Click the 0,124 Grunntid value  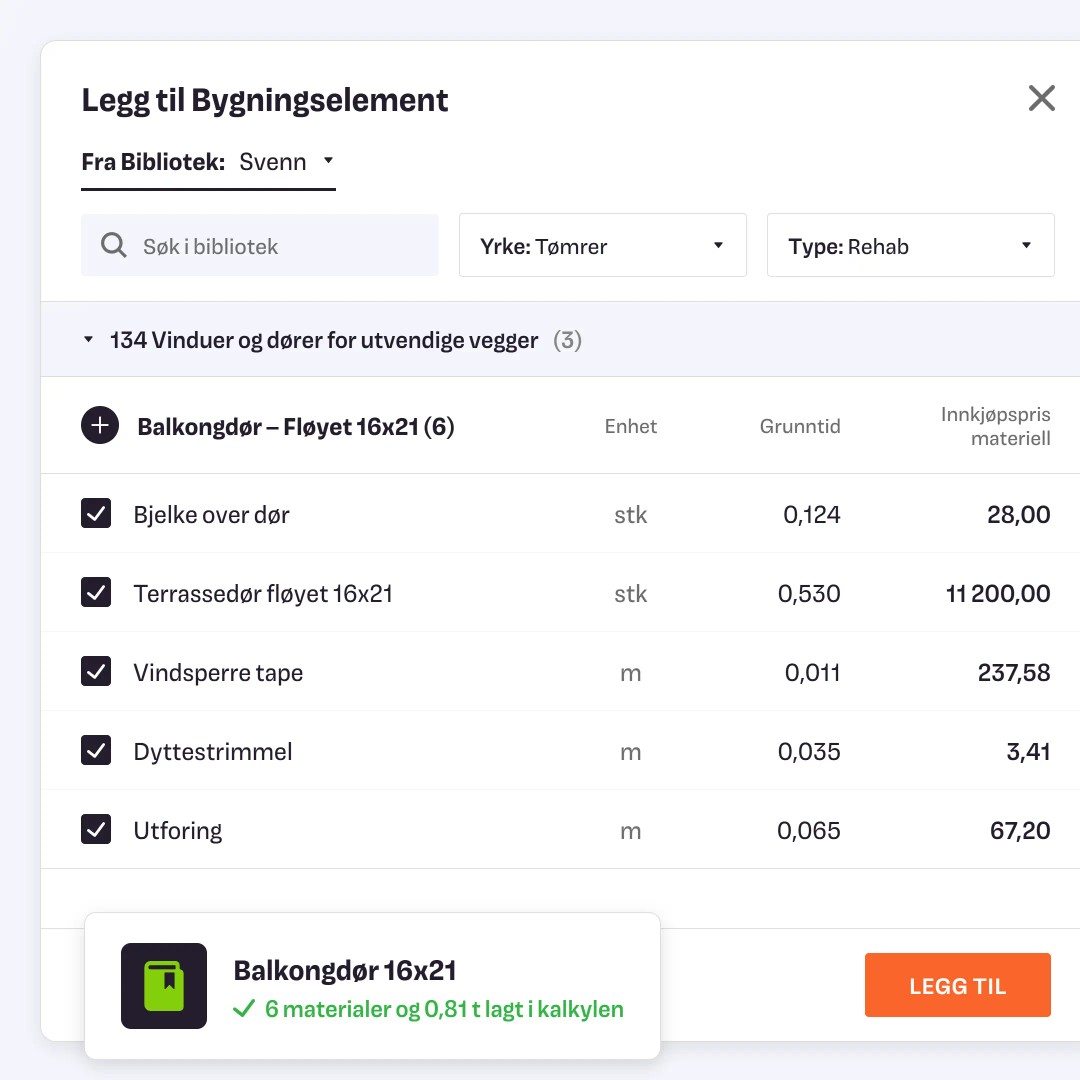point(811,515)
